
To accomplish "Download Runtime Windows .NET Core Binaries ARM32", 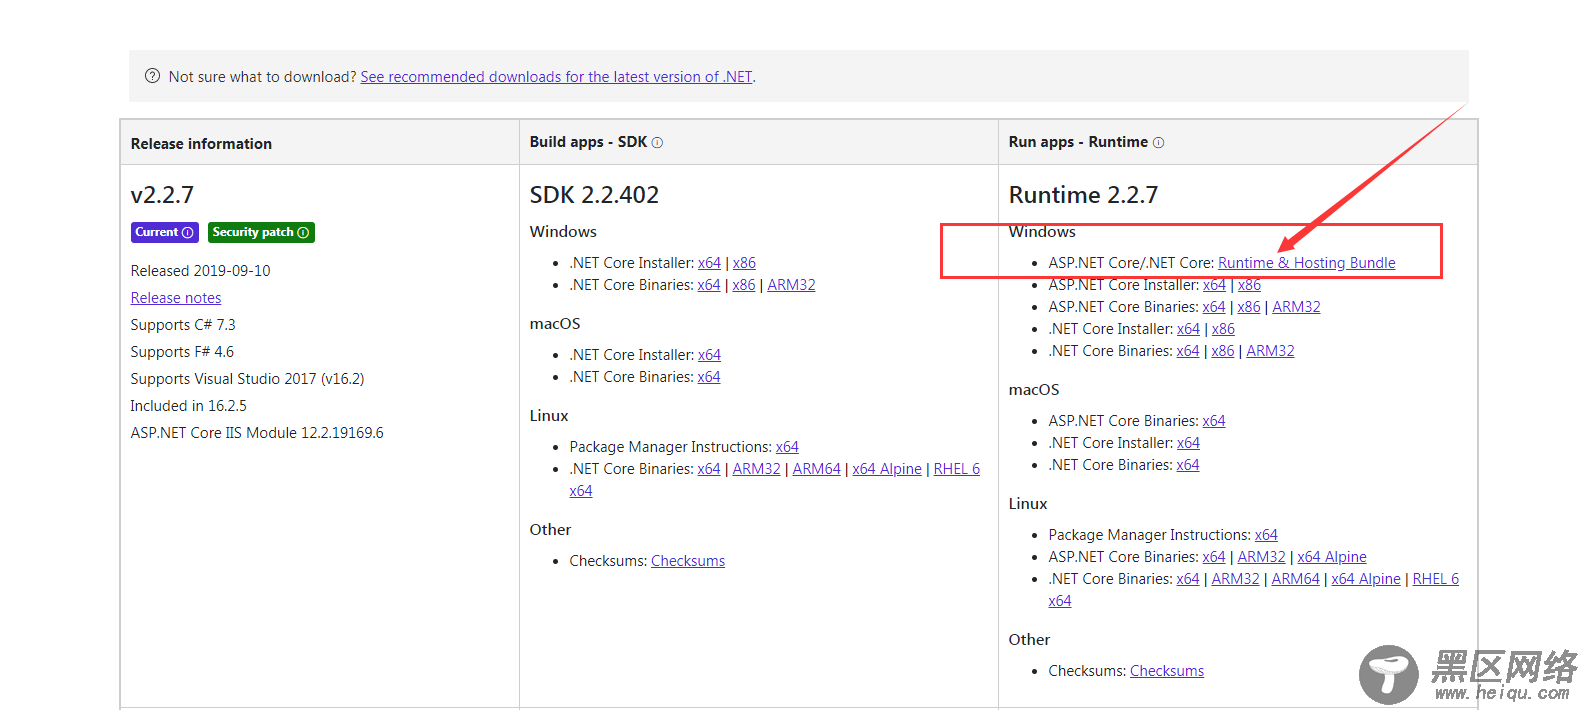I will click(1270, 351).
